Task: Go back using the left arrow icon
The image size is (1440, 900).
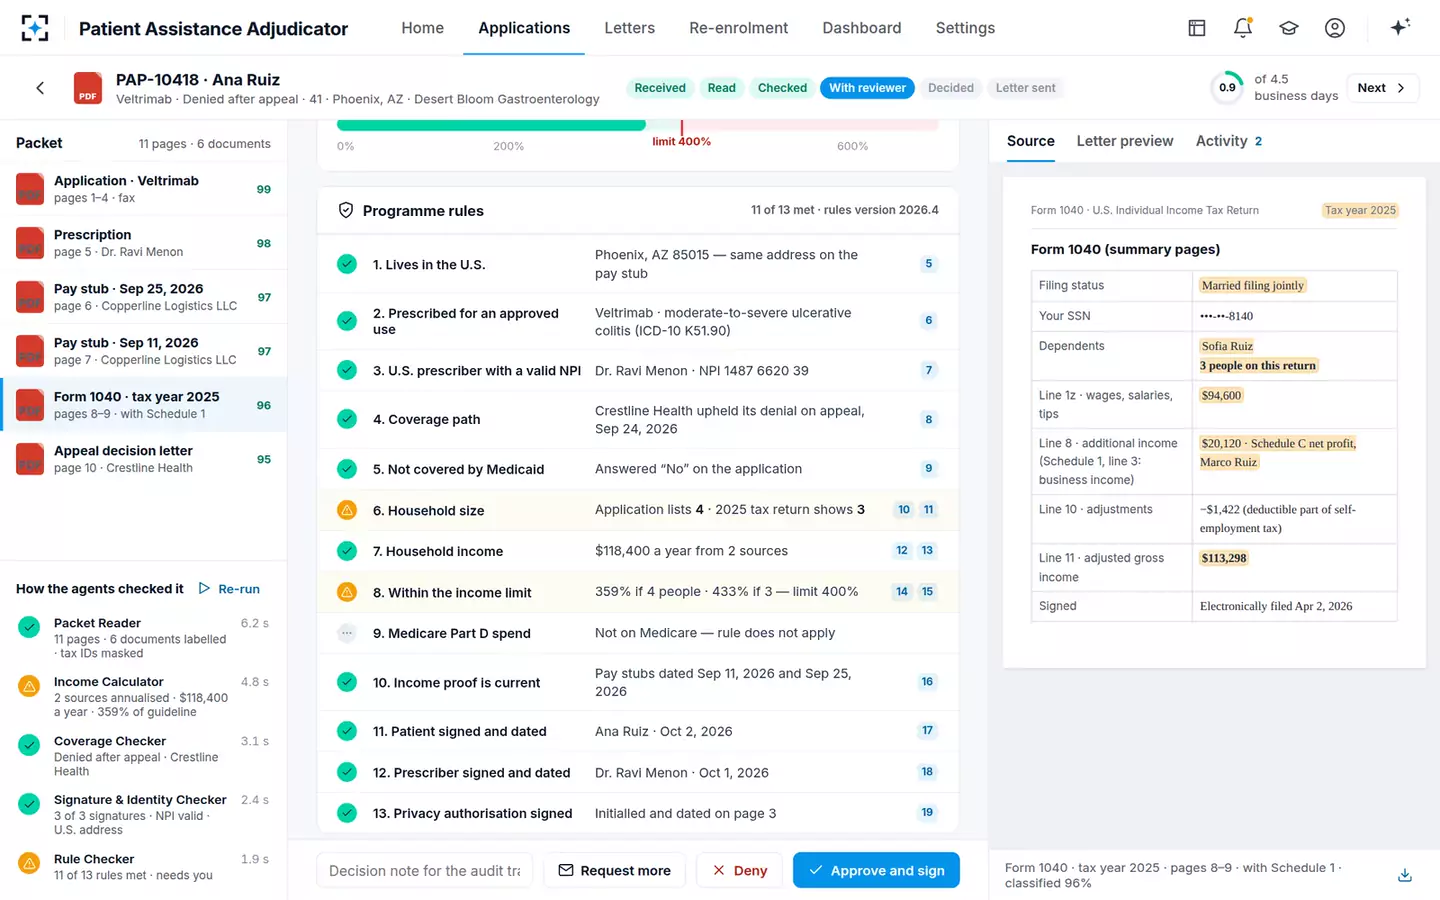Action: pos(40,88)
